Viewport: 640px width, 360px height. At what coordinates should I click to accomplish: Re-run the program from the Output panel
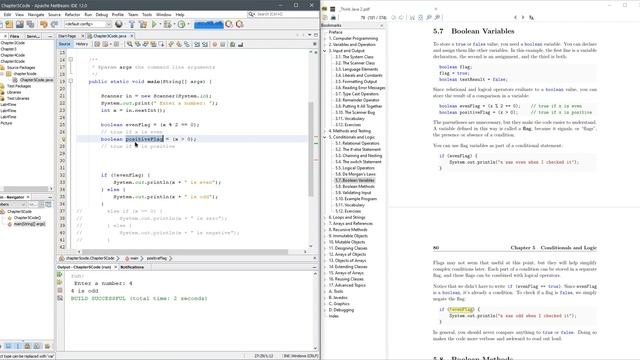[x=60, y=275]
